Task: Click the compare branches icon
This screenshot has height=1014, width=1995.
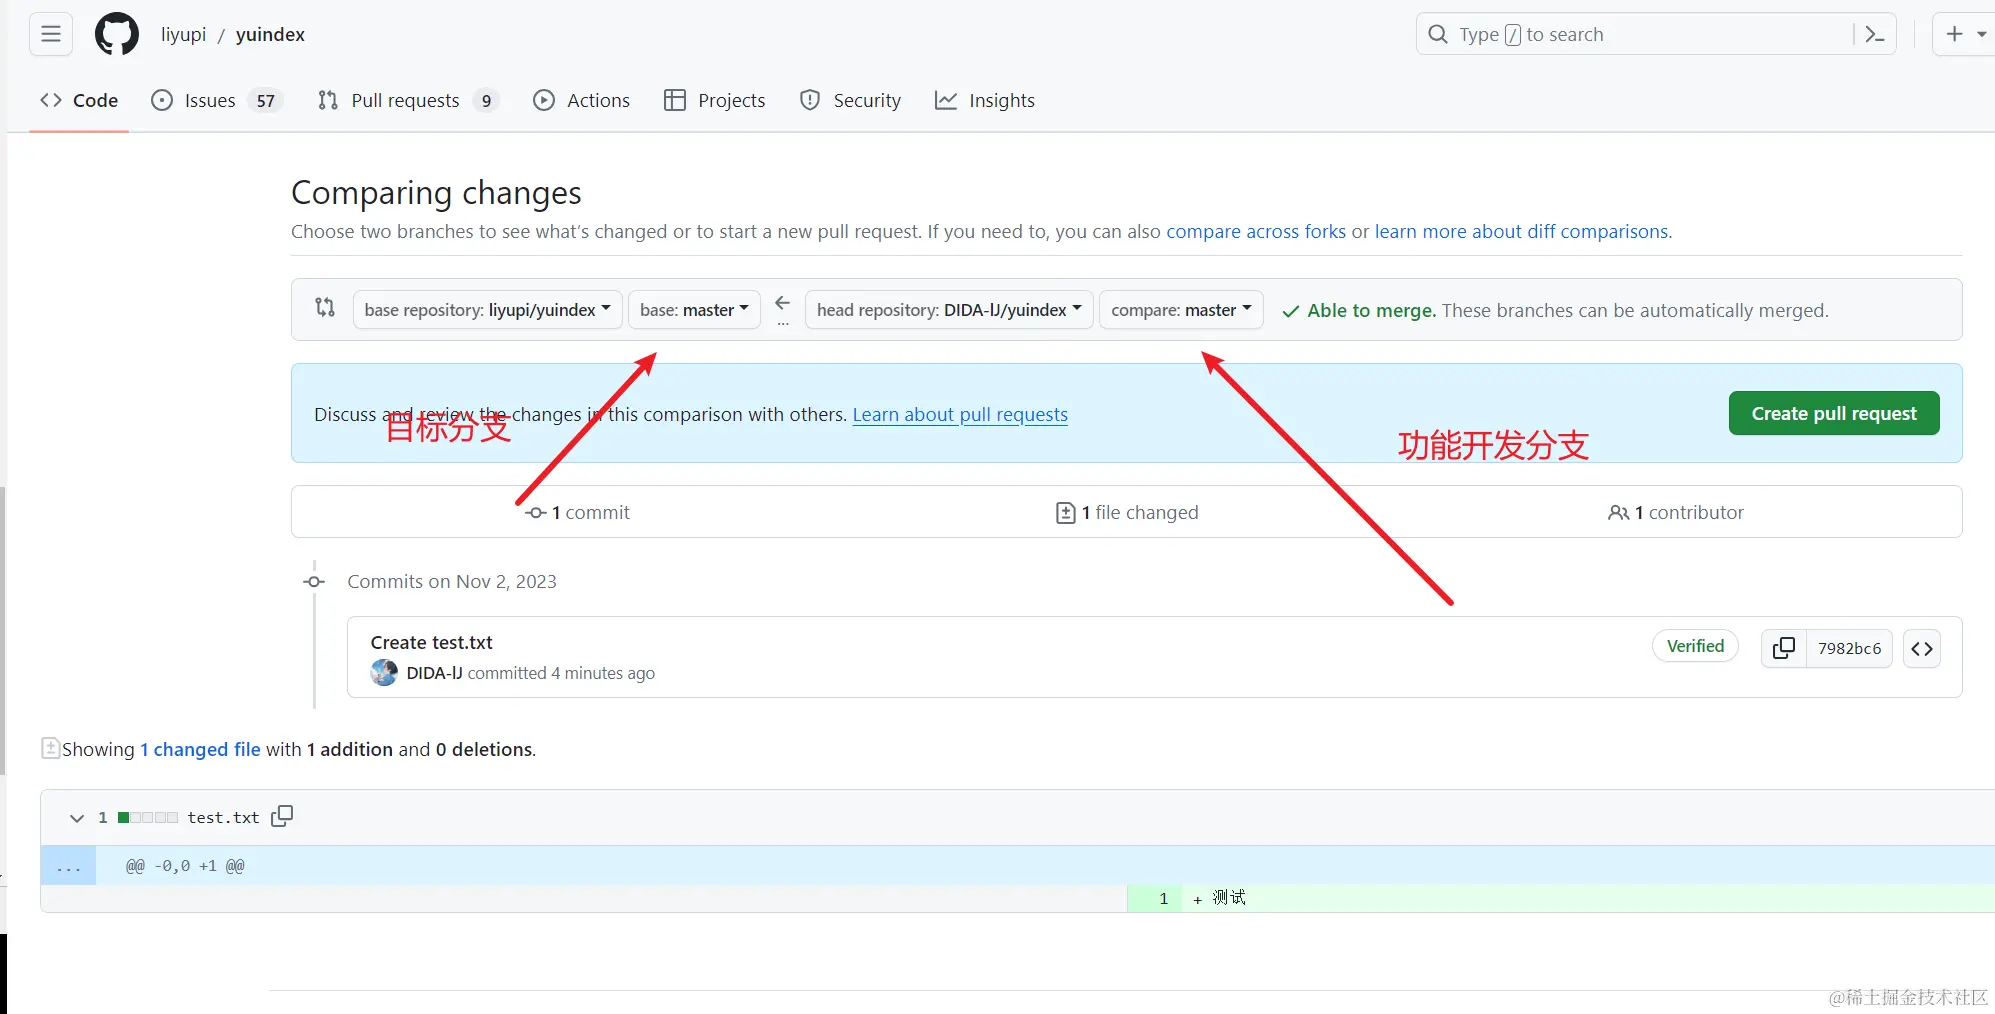Action: tap(325, 308)
